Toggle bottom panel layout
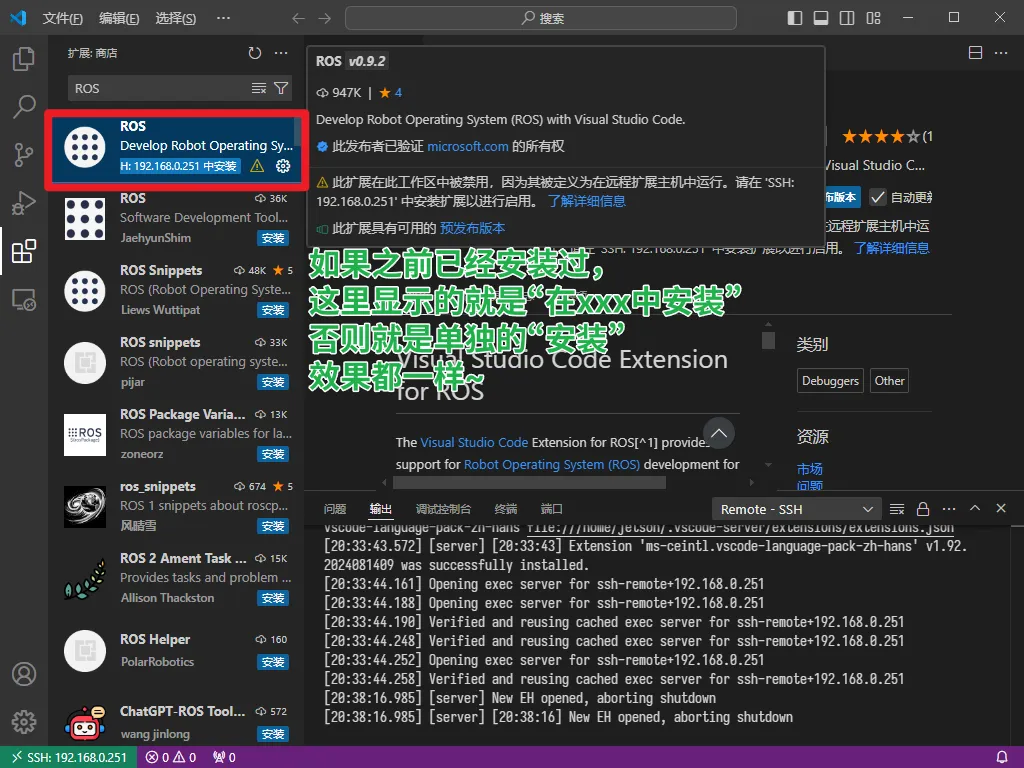Screen dimensions: 1024x768 821,18
